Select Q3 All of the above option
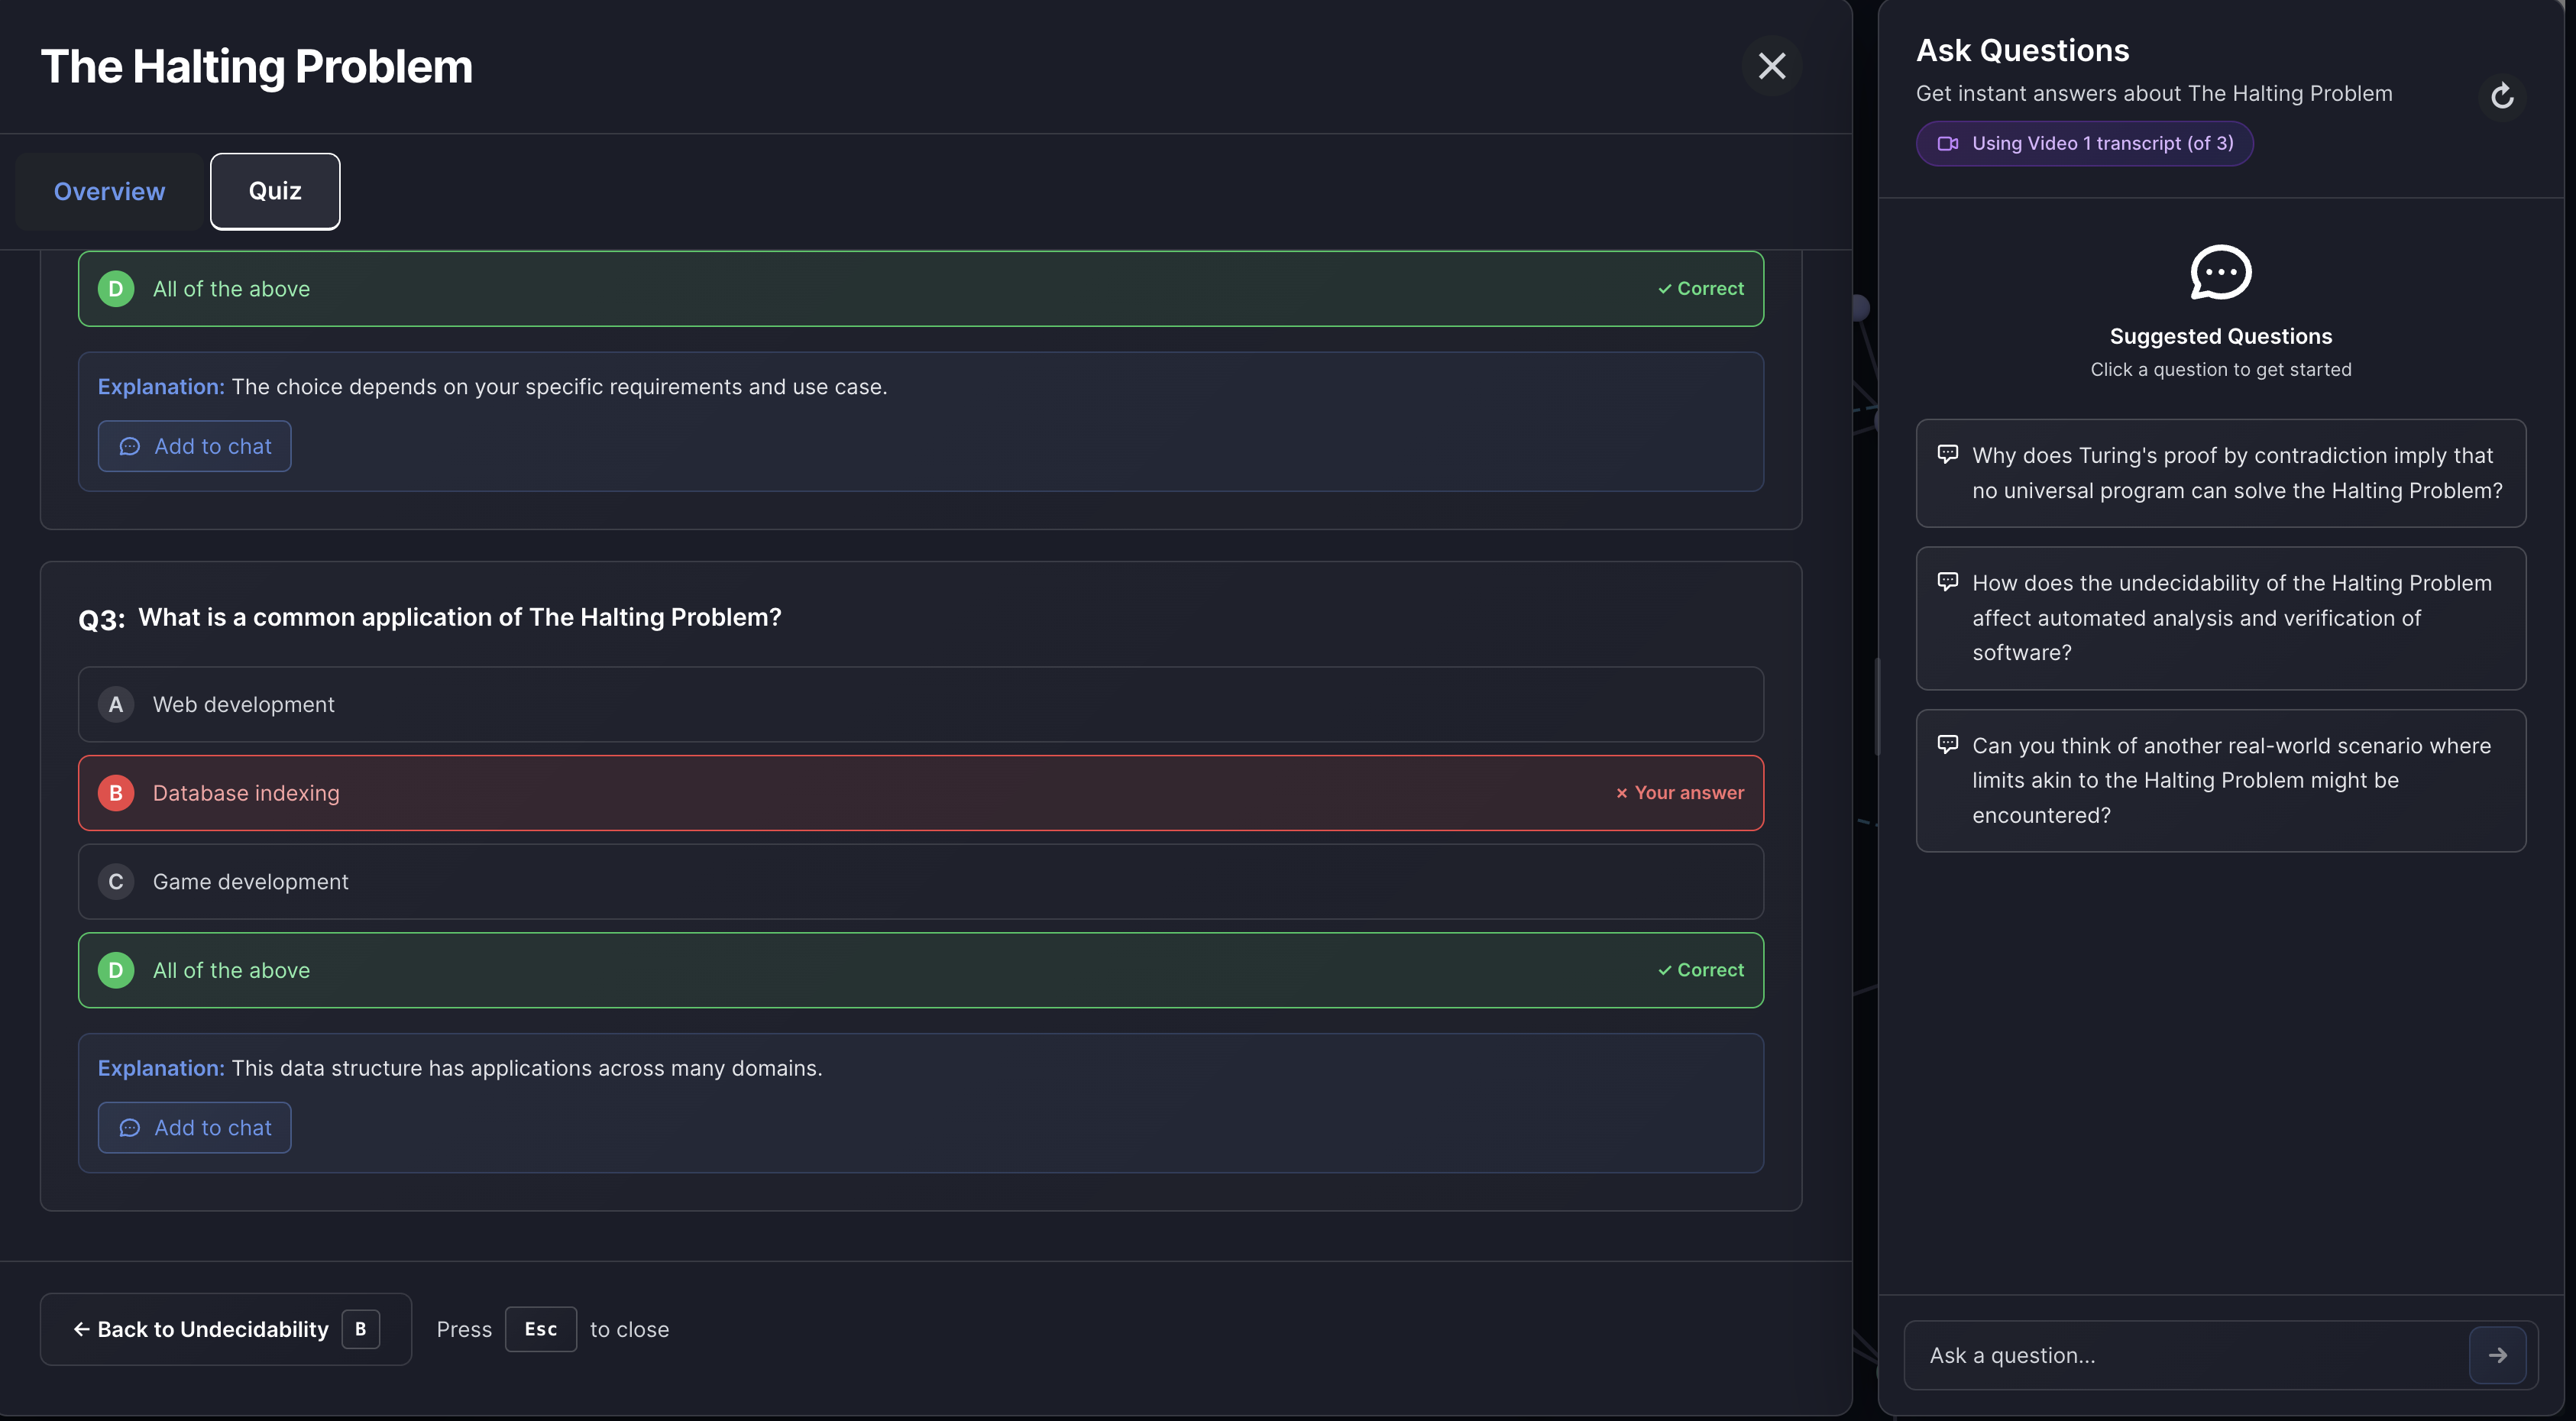The image size is (2576, 1421). 920,970
